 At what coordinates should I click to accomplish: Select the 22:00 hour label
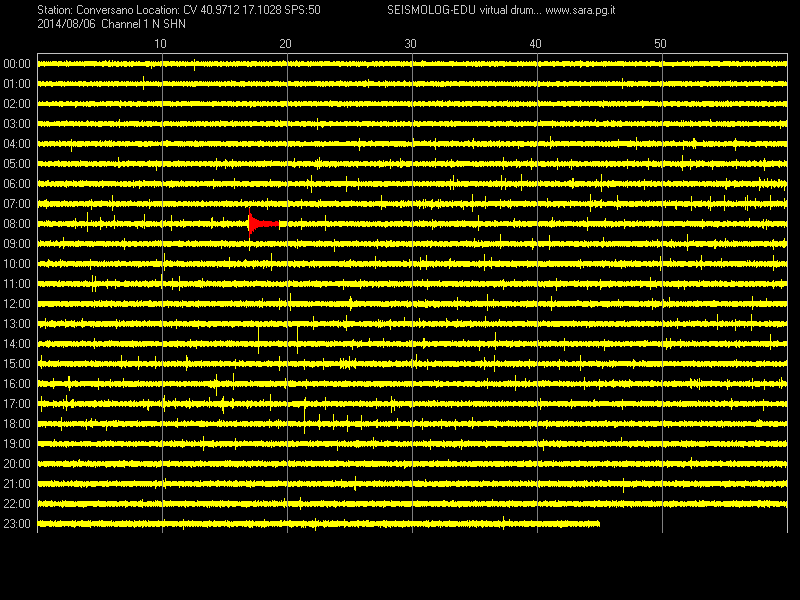17,504
